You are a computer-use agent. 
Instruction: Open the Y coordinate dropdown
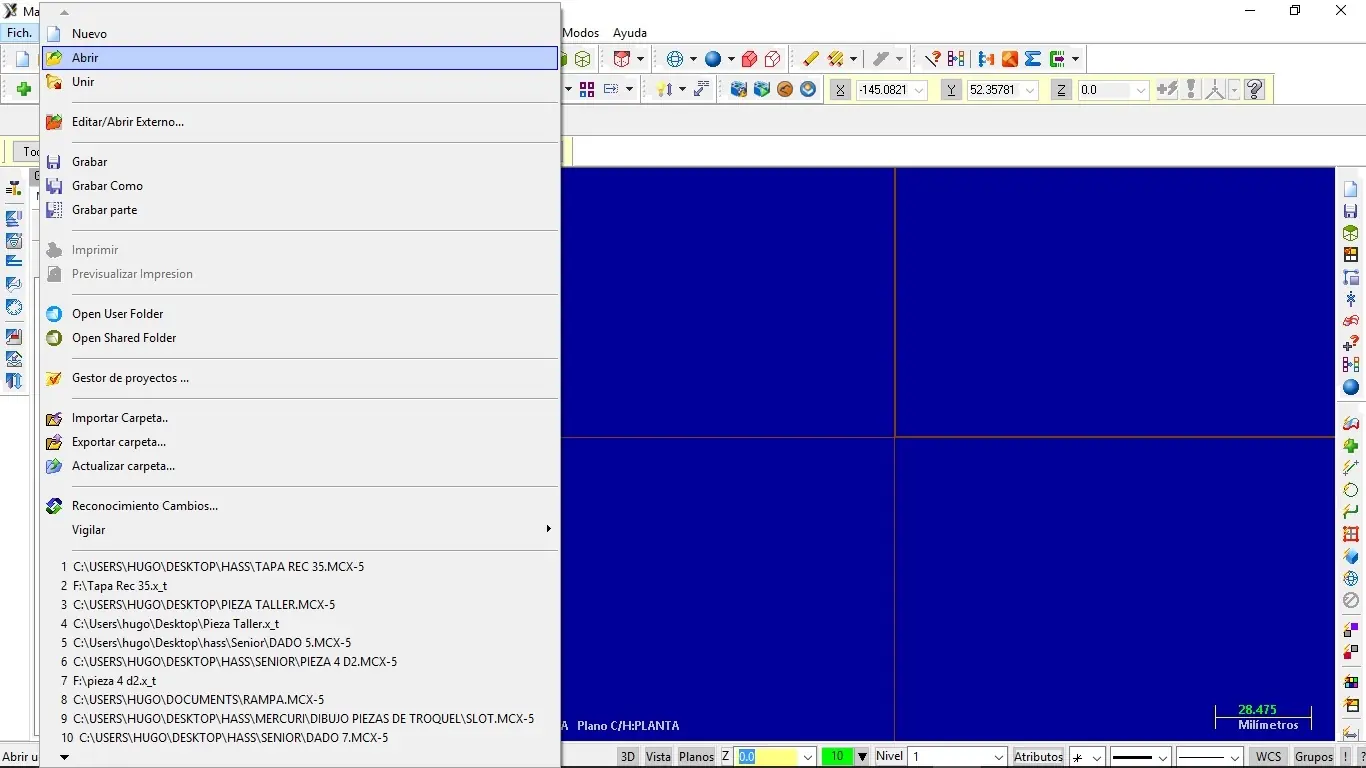1030,90
